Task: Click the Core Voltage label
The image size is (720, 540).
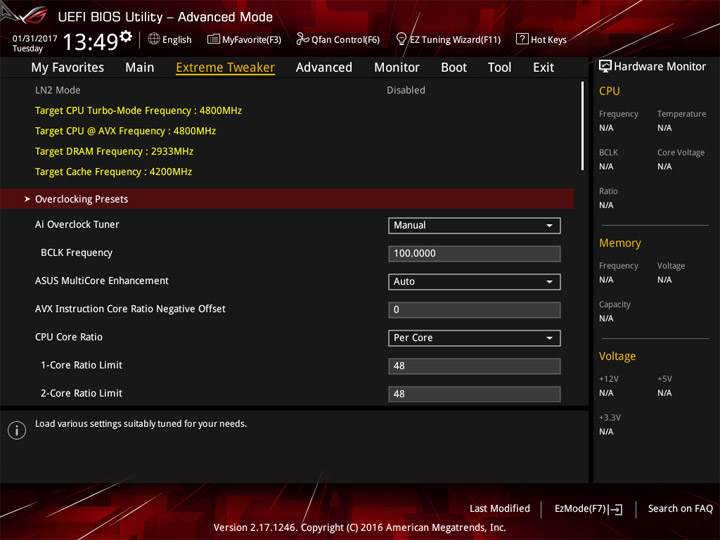Action: 681,152
